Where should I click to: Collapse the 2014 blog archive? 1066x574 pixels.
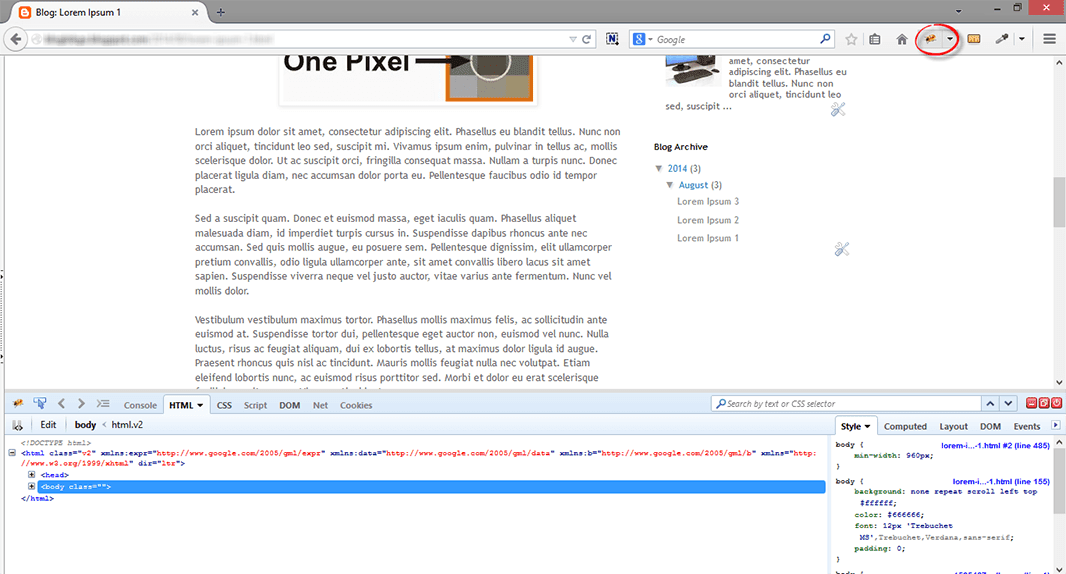coord(659,168)
